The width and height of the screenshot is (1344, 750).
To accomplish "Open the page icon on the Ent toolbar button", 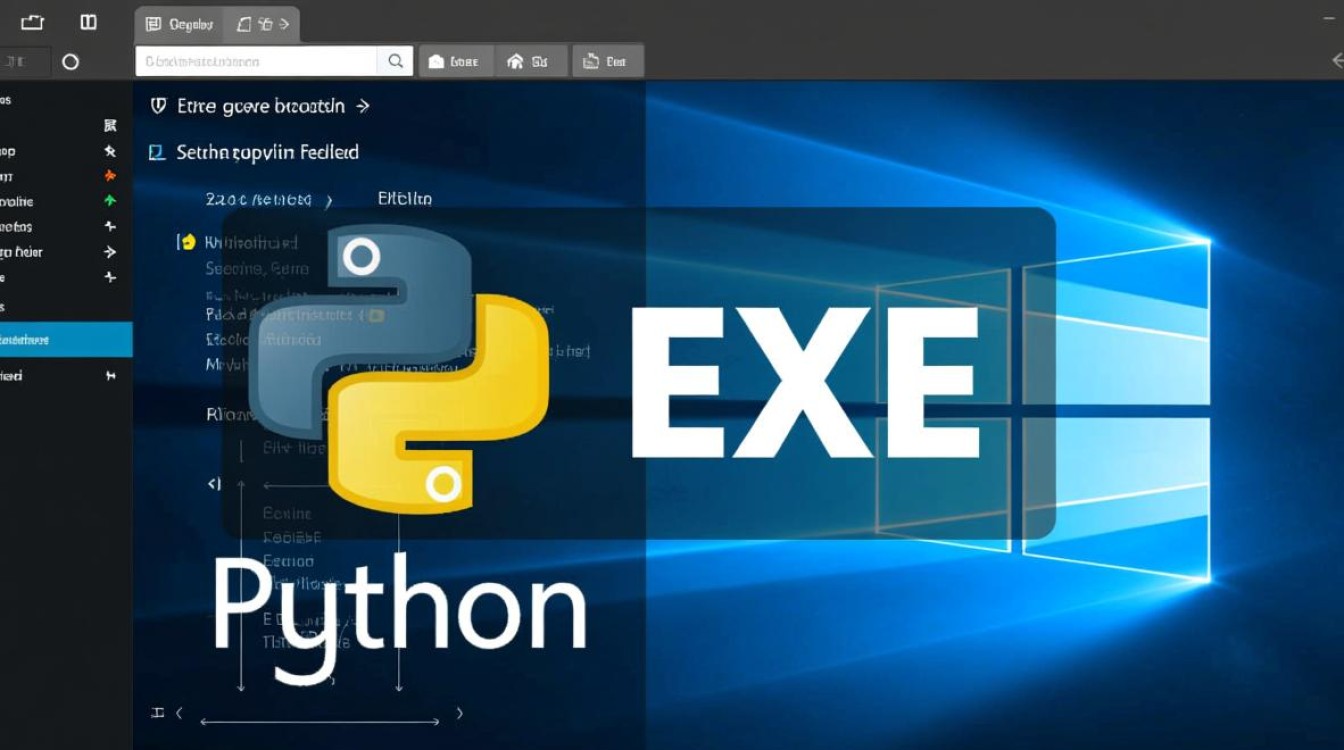I will pos(589,60).
